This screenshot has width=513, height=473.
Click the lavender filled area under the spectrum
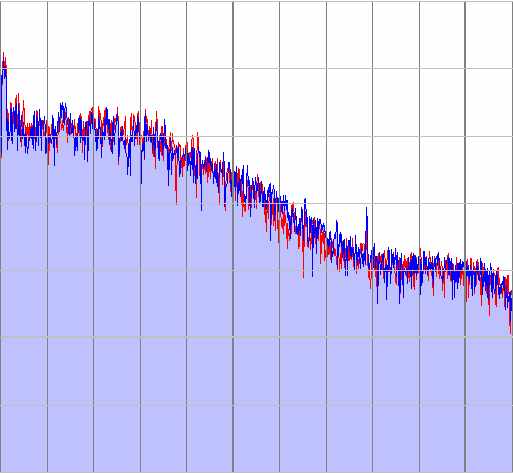point(233,367)
